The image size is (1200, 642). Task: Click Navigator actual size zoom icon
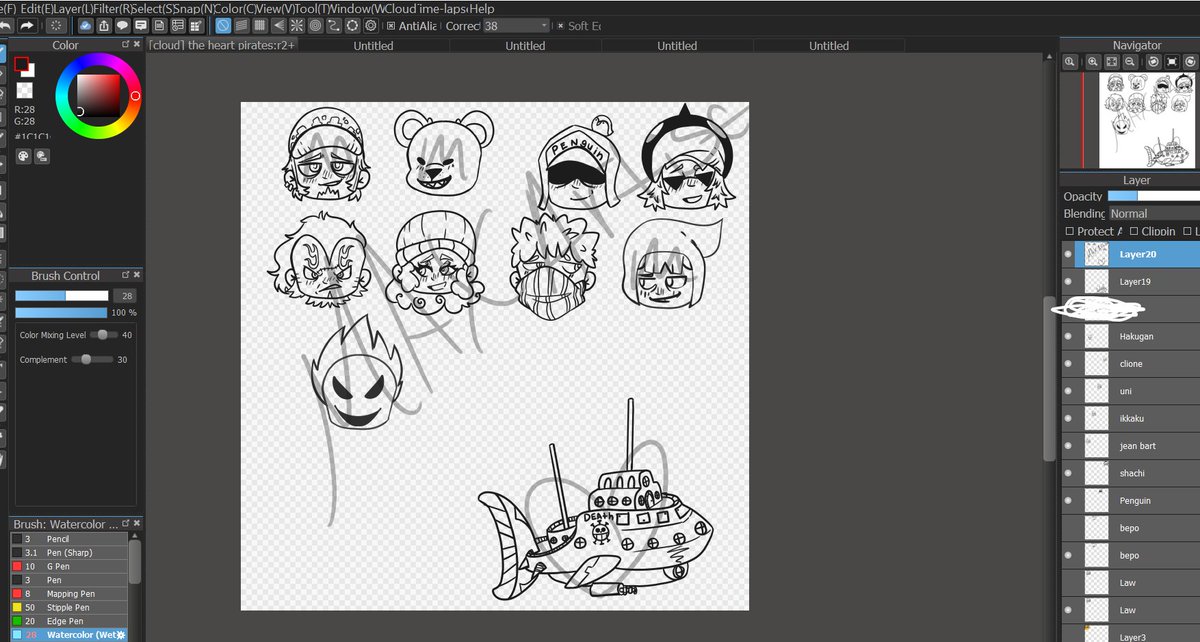tap(1070, 62)
